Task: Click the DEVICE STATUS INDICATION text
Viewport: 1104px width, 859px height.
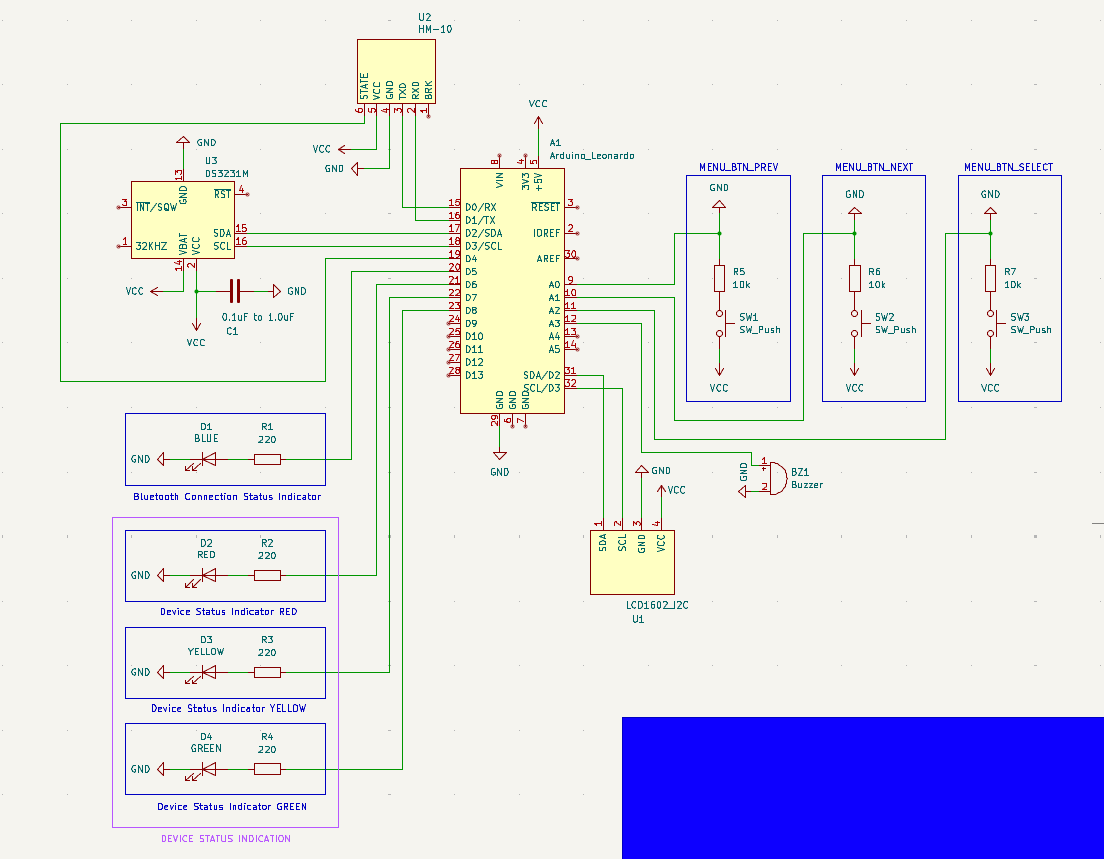Action: (x=226, y=839)
